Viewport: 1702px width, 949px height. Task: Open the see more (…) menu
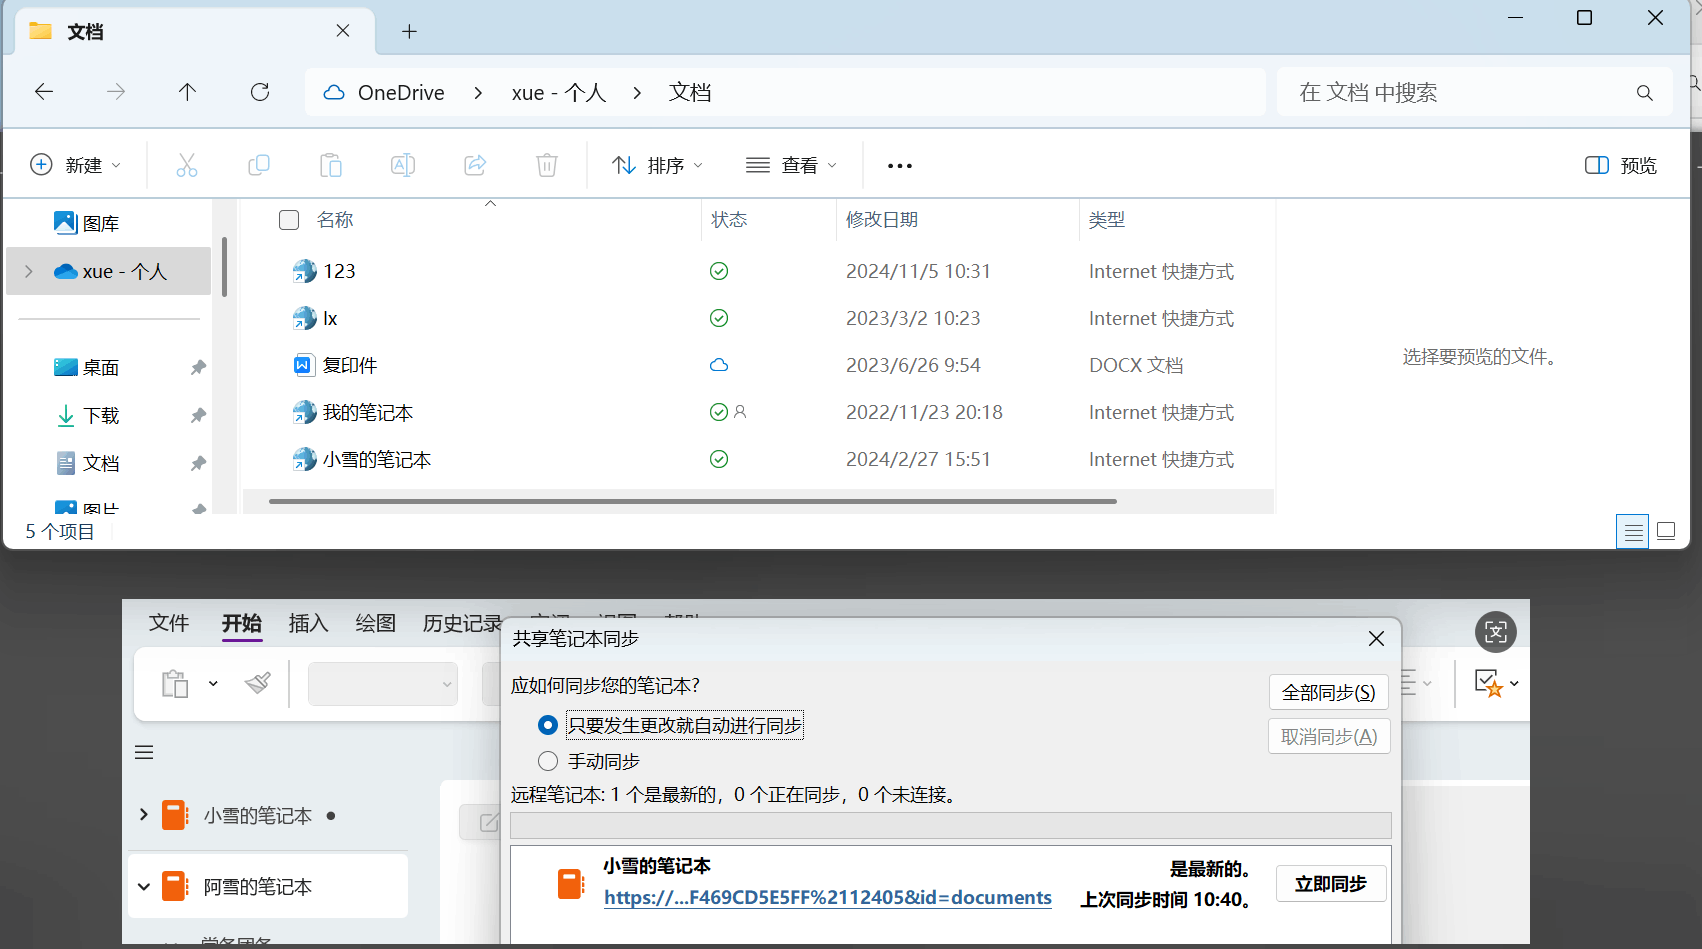tap(900, 166)
